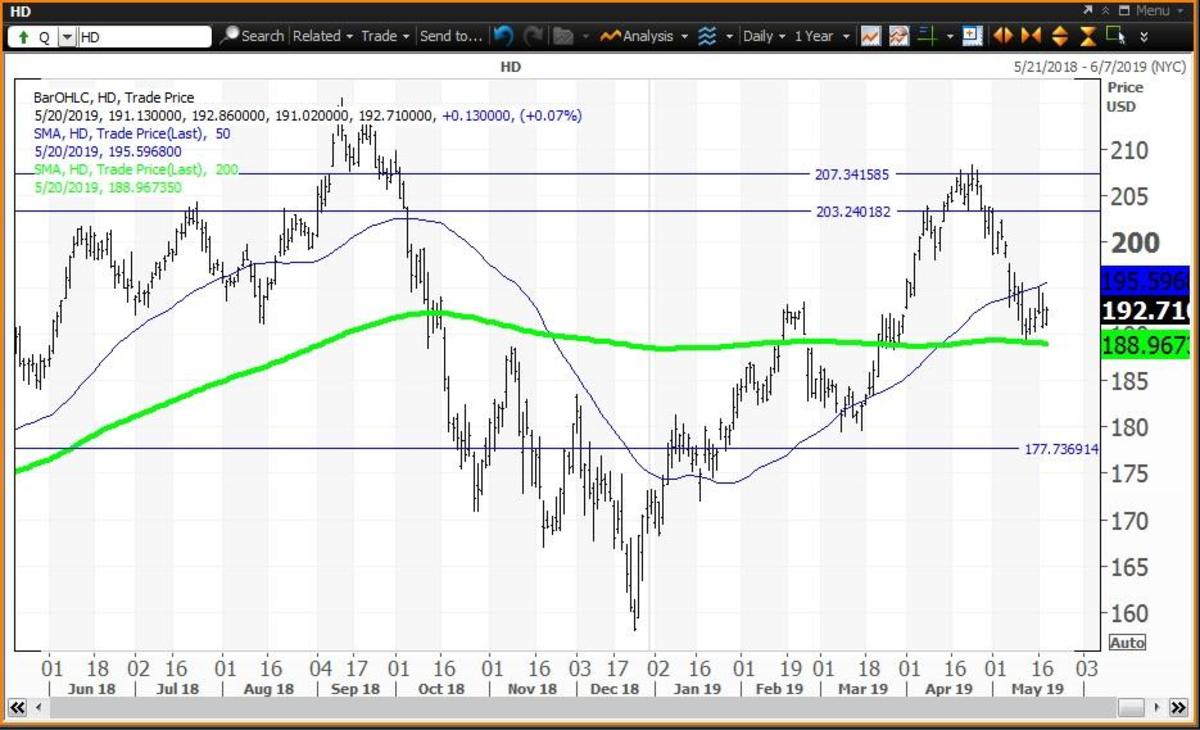Viewport: 1200px width, 730px height.
Task: Open the toolbar overflow double-chevron
Action: point(1144,37)
